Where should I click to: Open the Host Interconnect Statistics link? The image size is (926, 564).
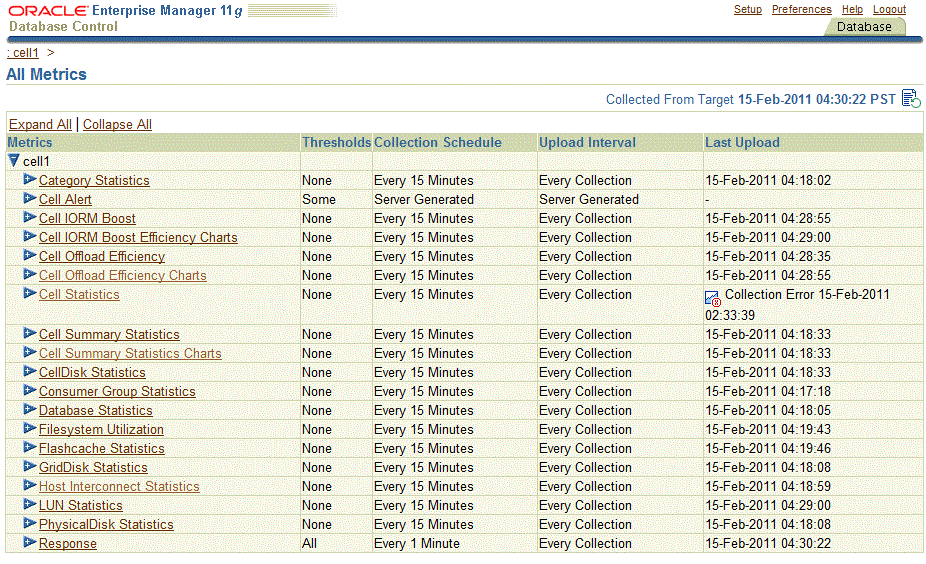point(119,486)
